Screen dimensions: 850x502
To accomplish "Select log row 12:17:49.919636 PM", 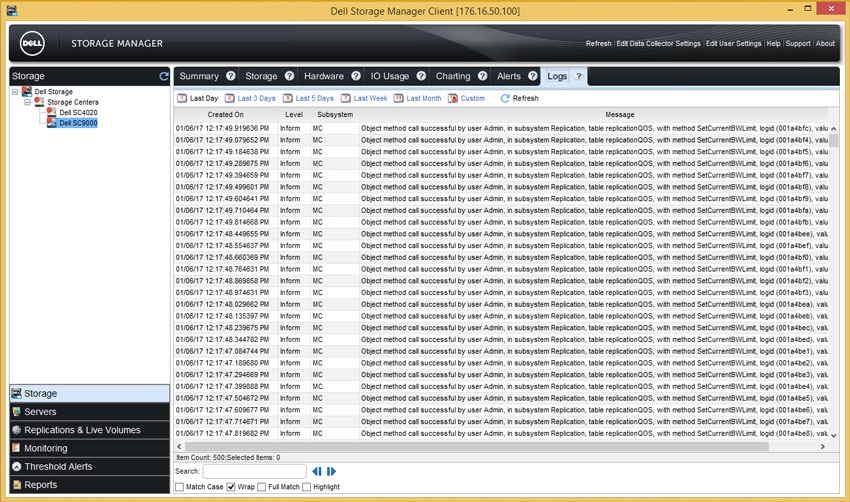I will point(501,128).
